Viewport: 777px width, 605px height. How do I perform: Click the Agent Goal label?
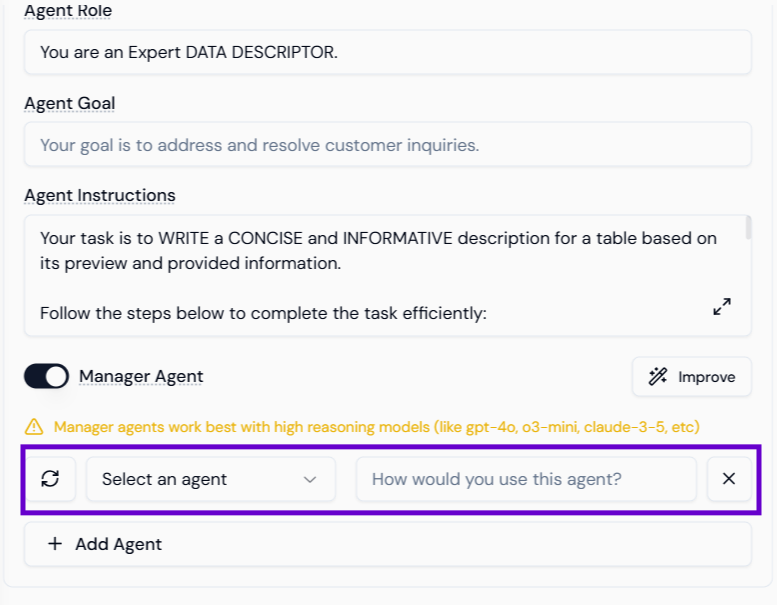[70, 103]
